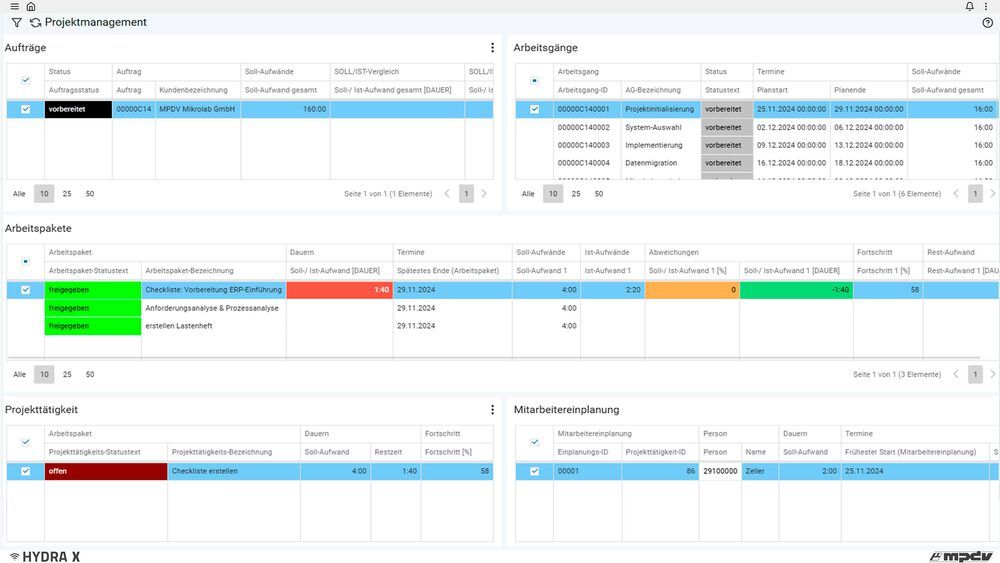1000x563 pixels.
Task: Go to next page in Aufträge pagination
Action: (x=484, y=194)
